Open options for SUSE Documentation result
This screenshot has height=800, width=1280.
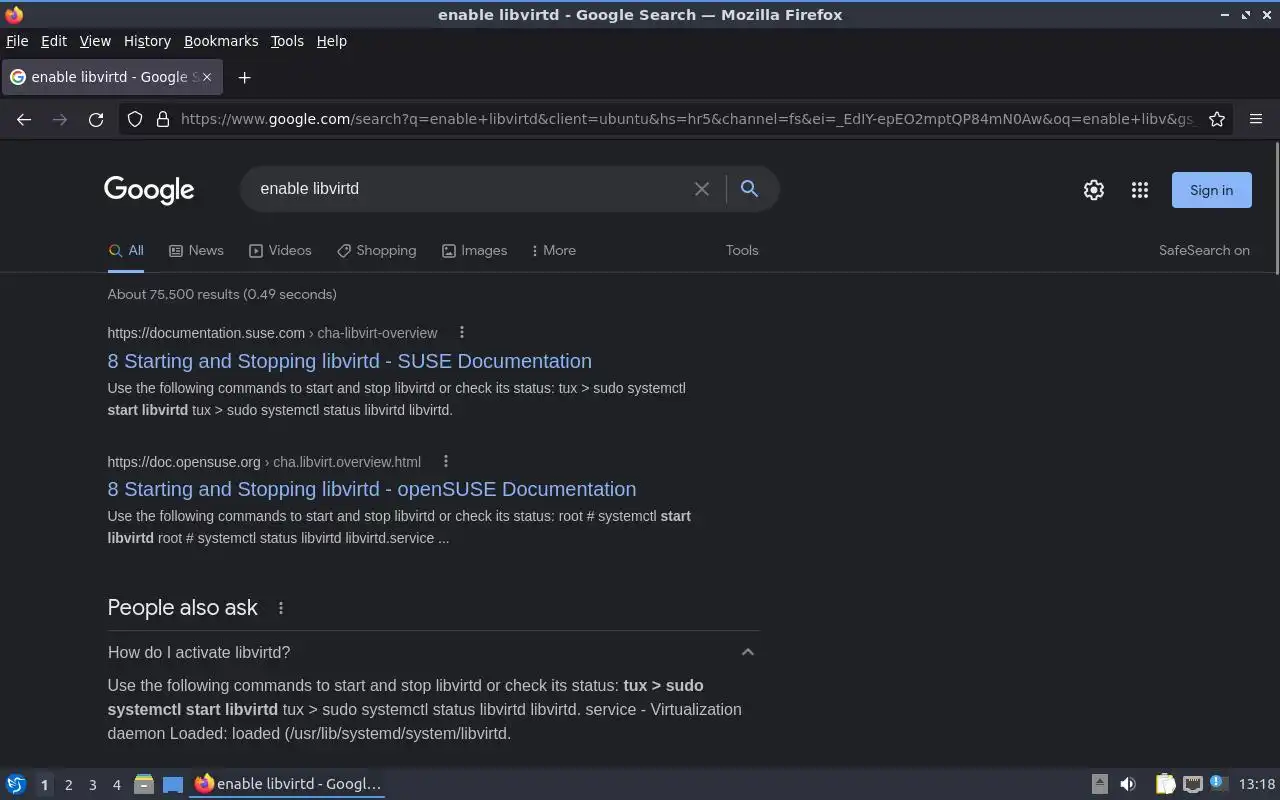[x=461, y=333]
